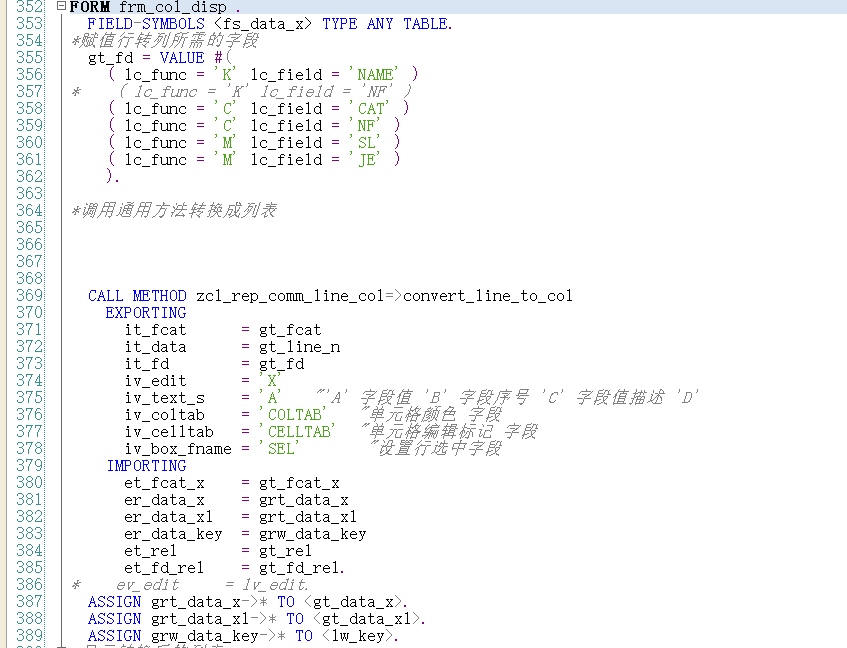Click the <fs_data_x> field symbol
The height and width of the screenshot is (648, 847).
263,24
